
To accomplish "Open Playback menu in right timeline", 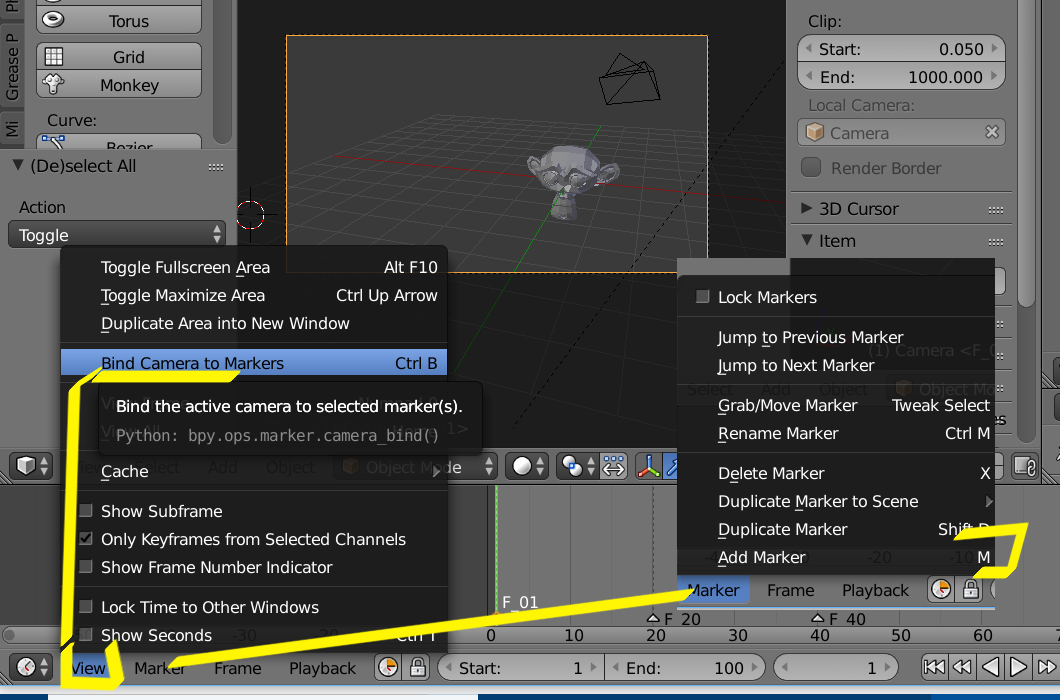I will 875,590.
